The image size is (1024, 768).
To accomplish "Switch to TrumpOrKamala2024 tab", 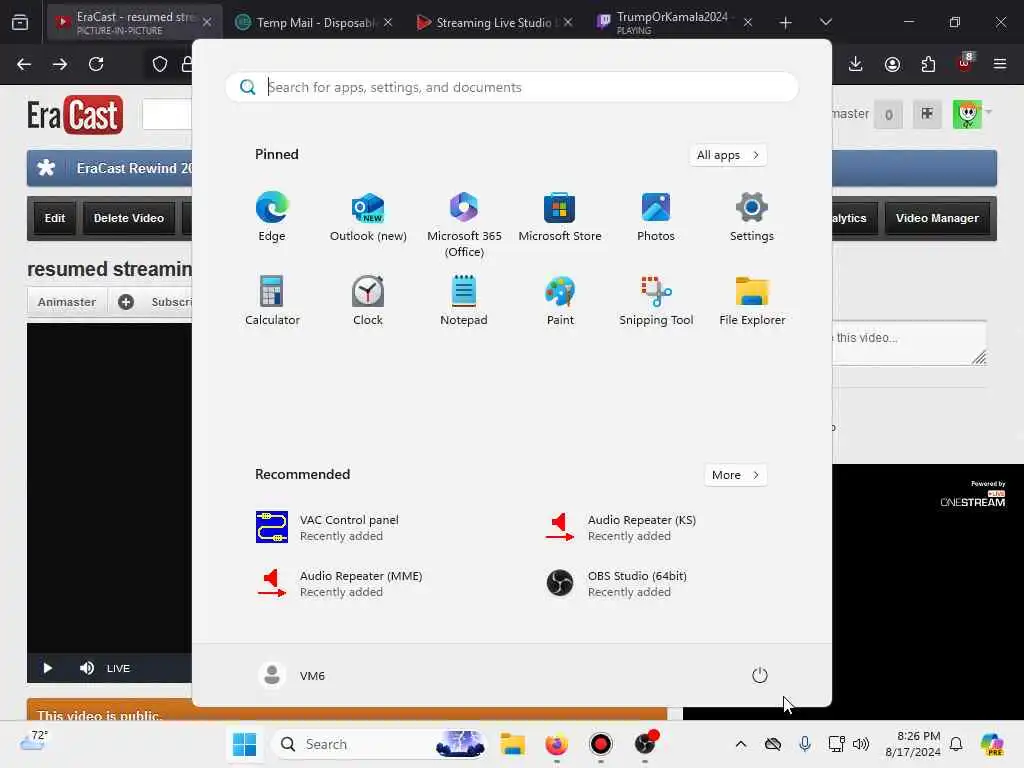I will [673, 22].
